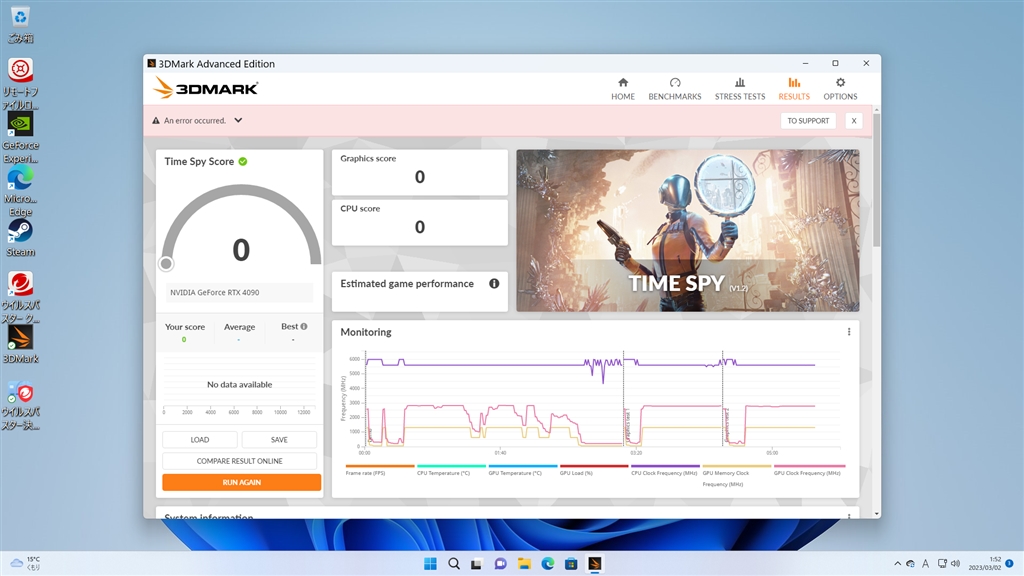Select the GeForce Experience desktop shortcut
1024x576 pixels.
click(20, 137)
